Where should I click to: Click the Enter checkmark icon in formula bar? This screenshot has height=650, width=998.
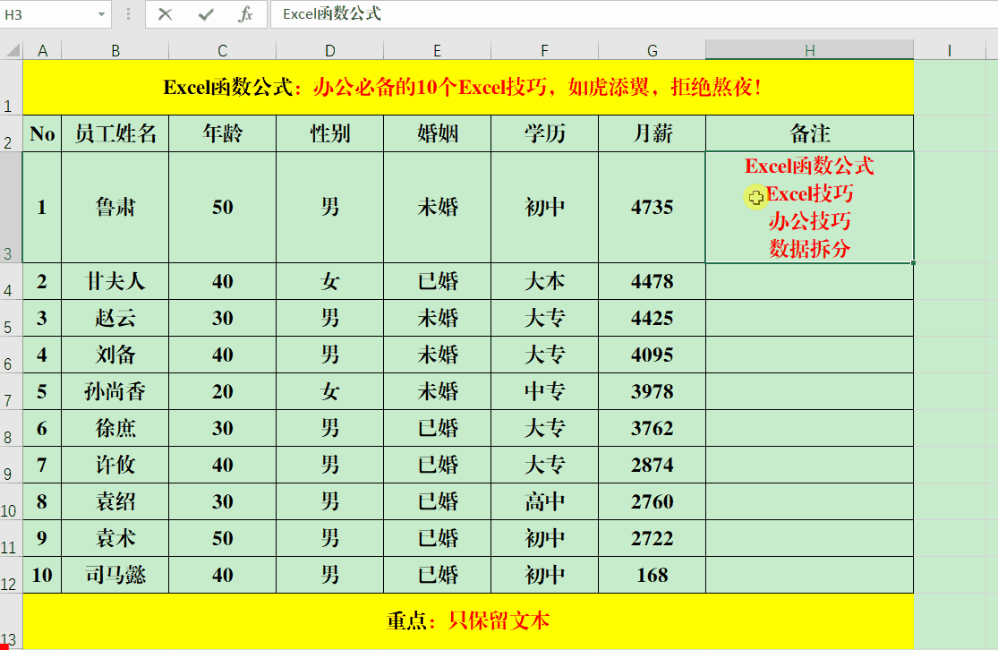coord(206,14)
